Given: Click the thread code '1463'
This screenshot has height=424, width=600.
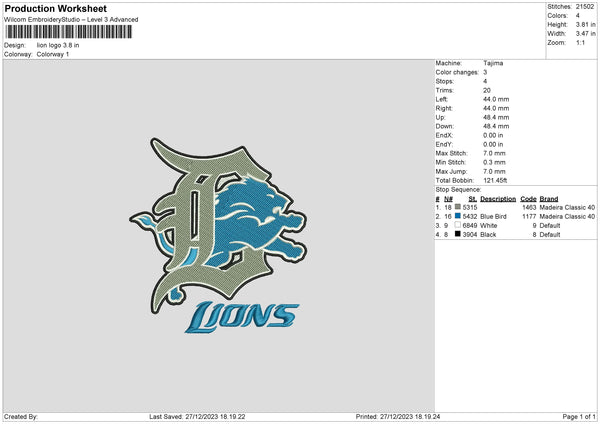Looking at the screenshot, I should tap(529, 207).
